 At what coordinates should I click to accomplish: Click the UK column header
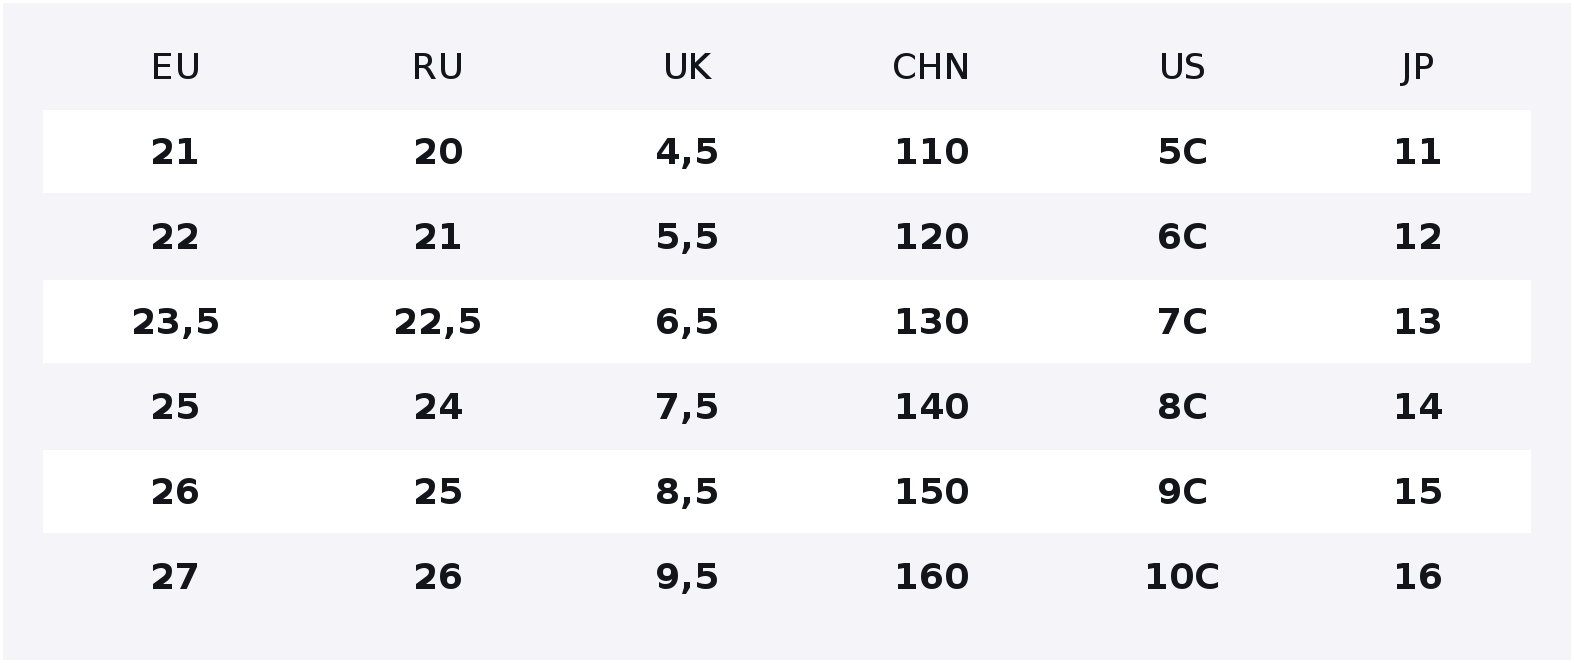click(x=687, y=67)
